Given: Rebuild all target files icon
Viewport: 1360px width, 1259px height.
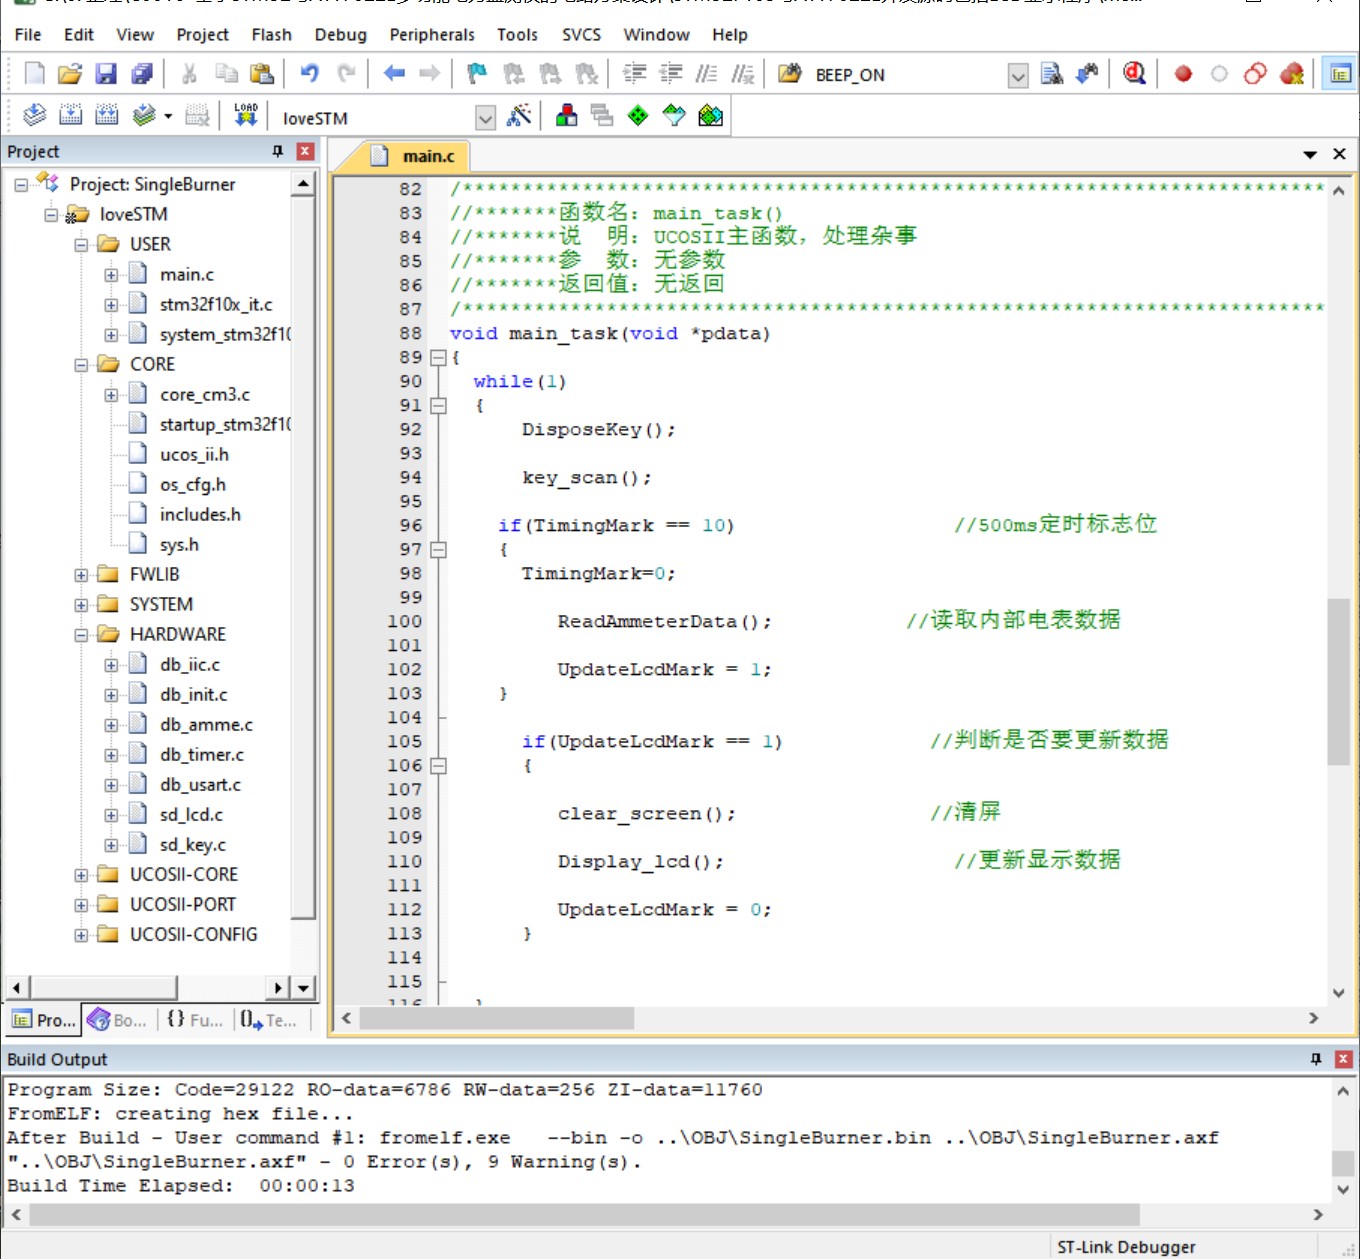Looking at the screenshot, I should 106,116.
